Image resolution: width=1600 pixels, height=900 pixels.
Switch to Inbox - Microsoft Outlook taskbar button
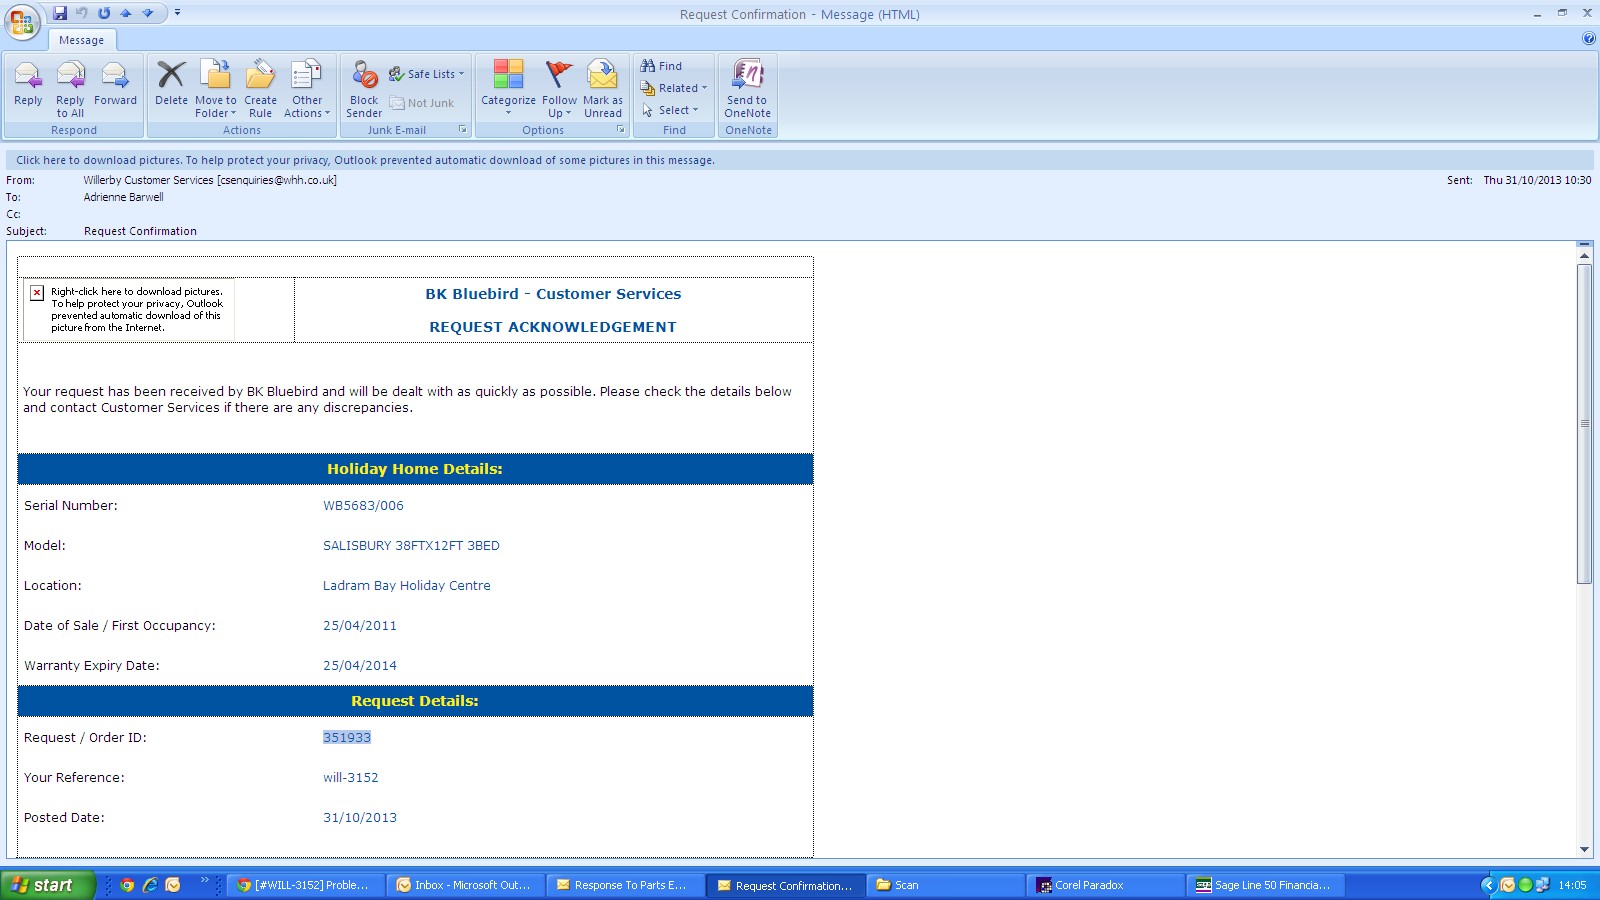pos(467,885)
